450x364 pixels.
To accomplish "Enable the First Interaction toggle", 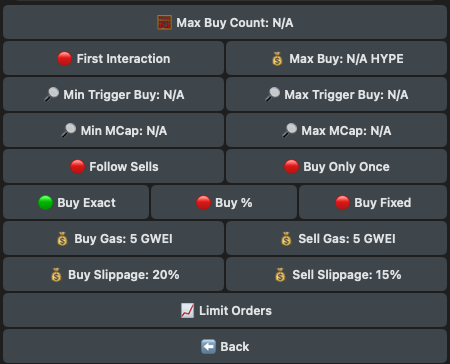I will click(113, 58).
